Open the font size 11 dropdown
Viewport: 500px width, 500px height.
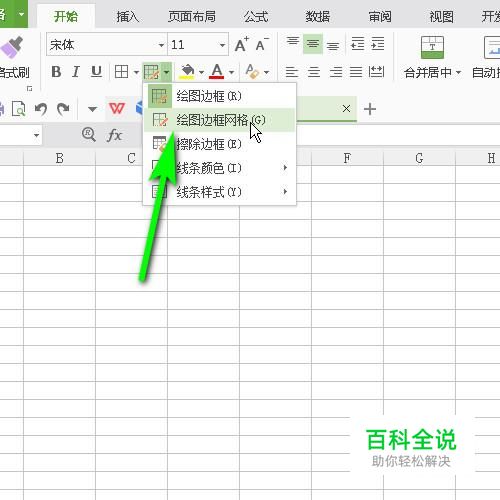pyautogui.click(x=222, y=45)
